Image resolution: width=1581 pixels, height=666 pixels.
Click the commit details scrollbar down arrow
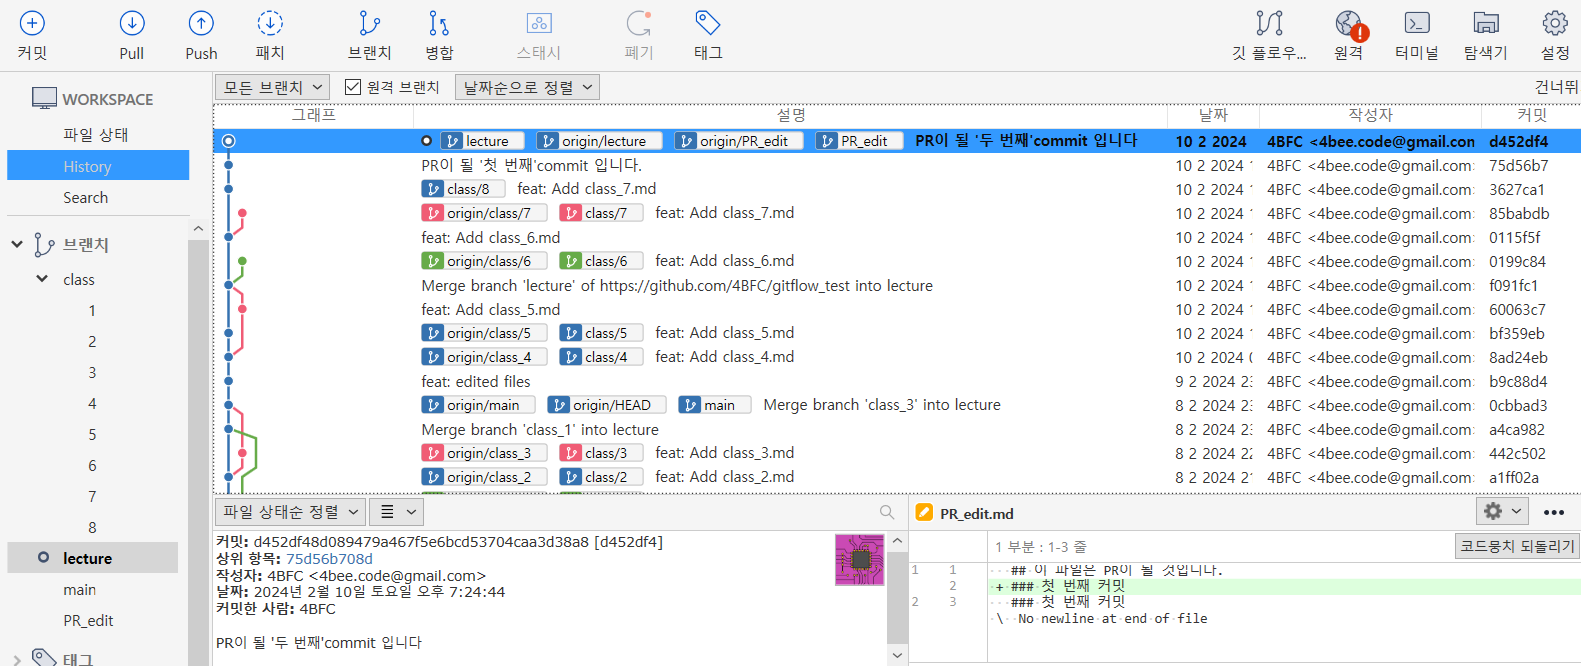click(x=897, y=656)
